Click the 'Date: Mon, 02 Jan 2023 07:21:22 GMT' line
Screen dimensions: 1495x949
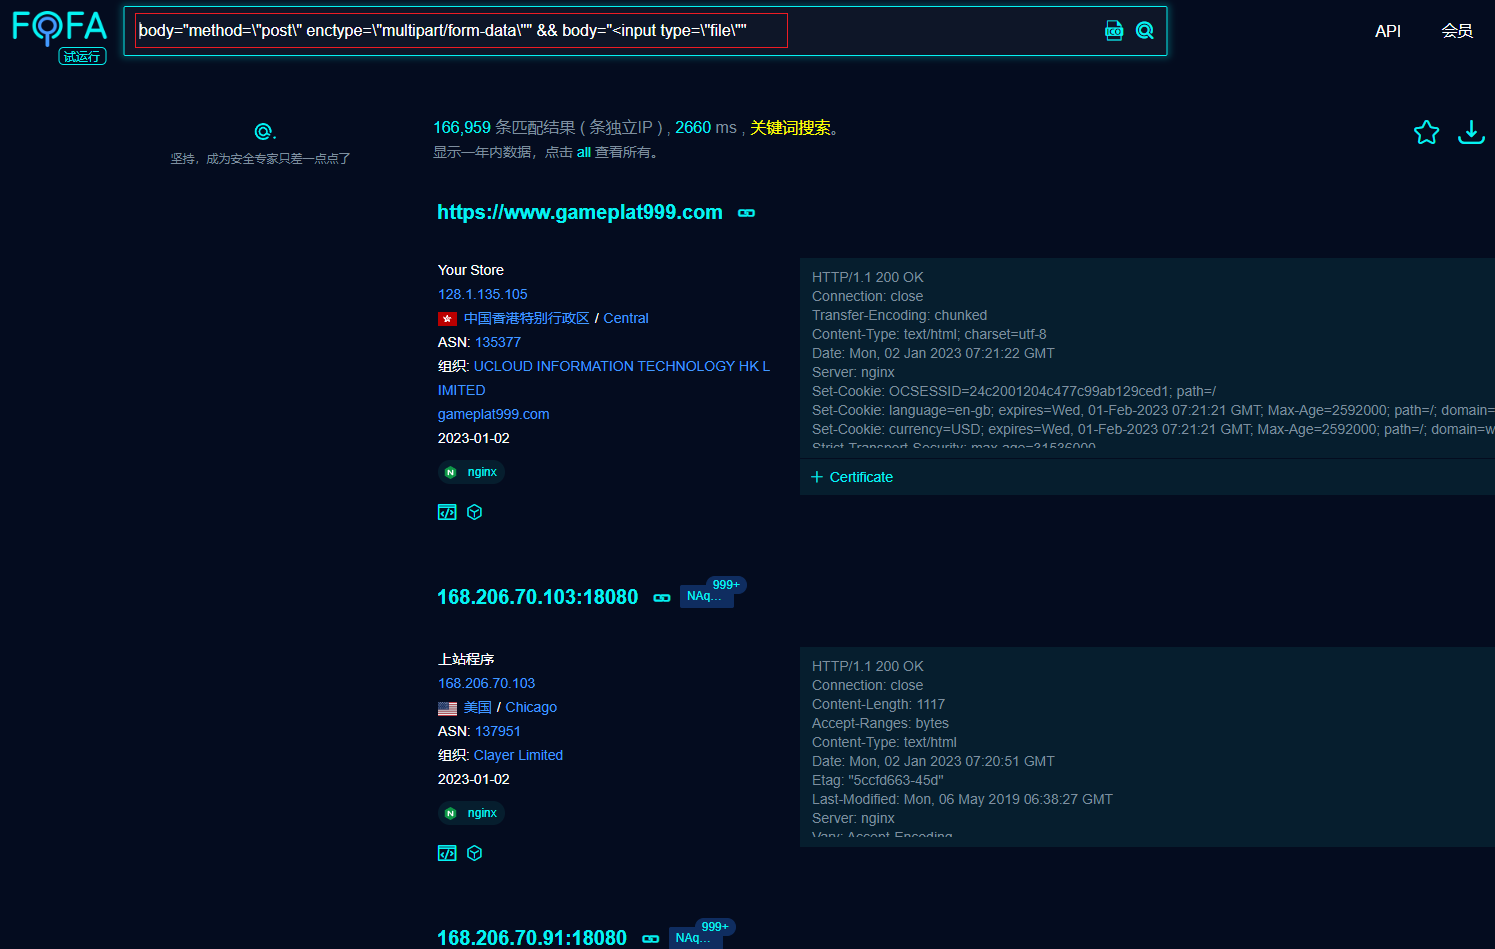(934, 353)
